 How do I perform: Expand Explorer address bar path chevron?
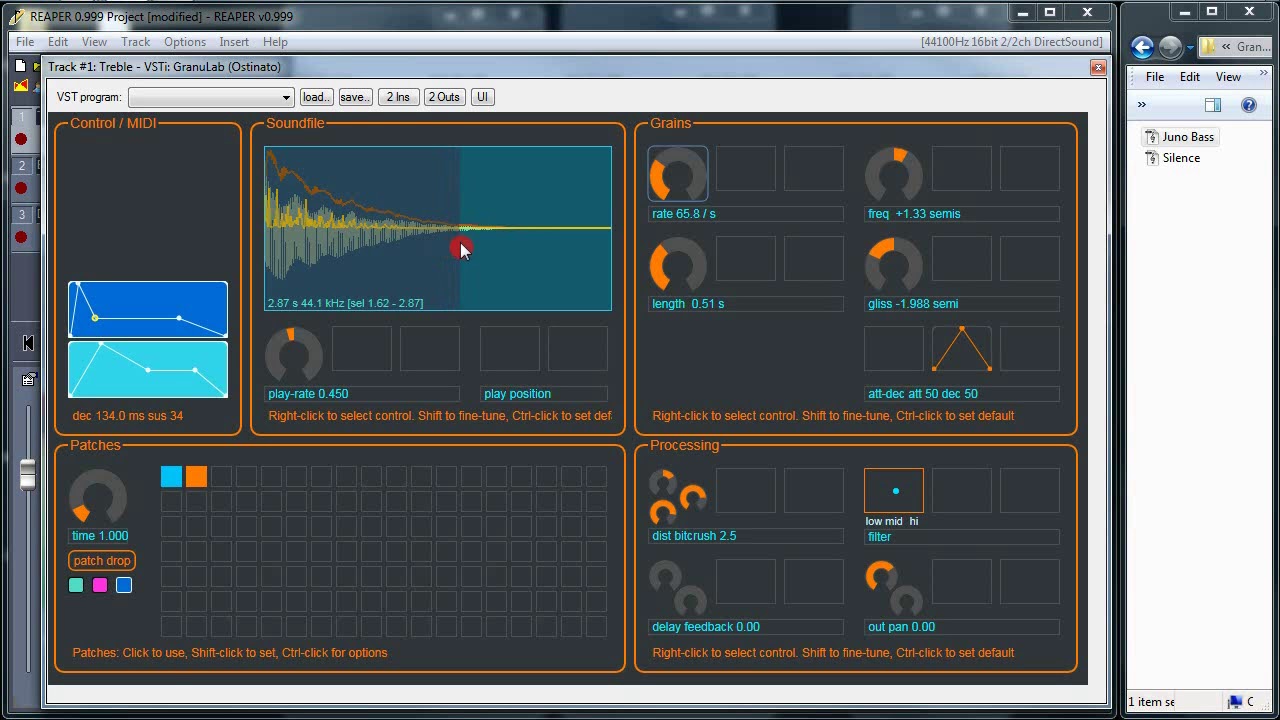click(x=1225, y=47)
